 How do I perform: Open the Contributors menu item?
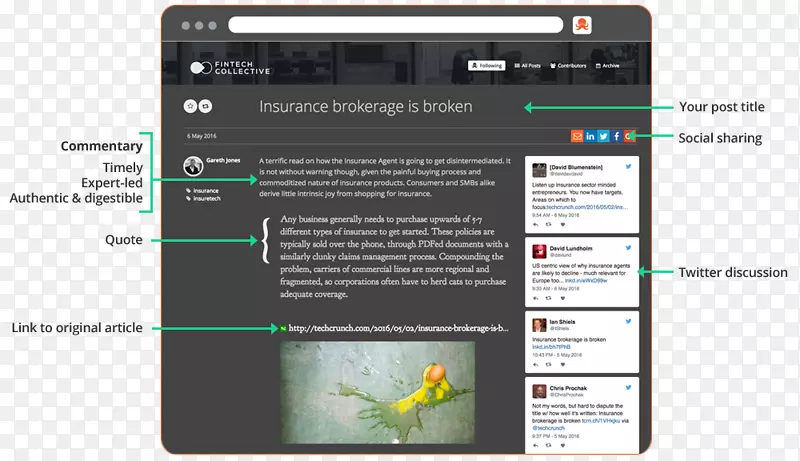point(568,66)
